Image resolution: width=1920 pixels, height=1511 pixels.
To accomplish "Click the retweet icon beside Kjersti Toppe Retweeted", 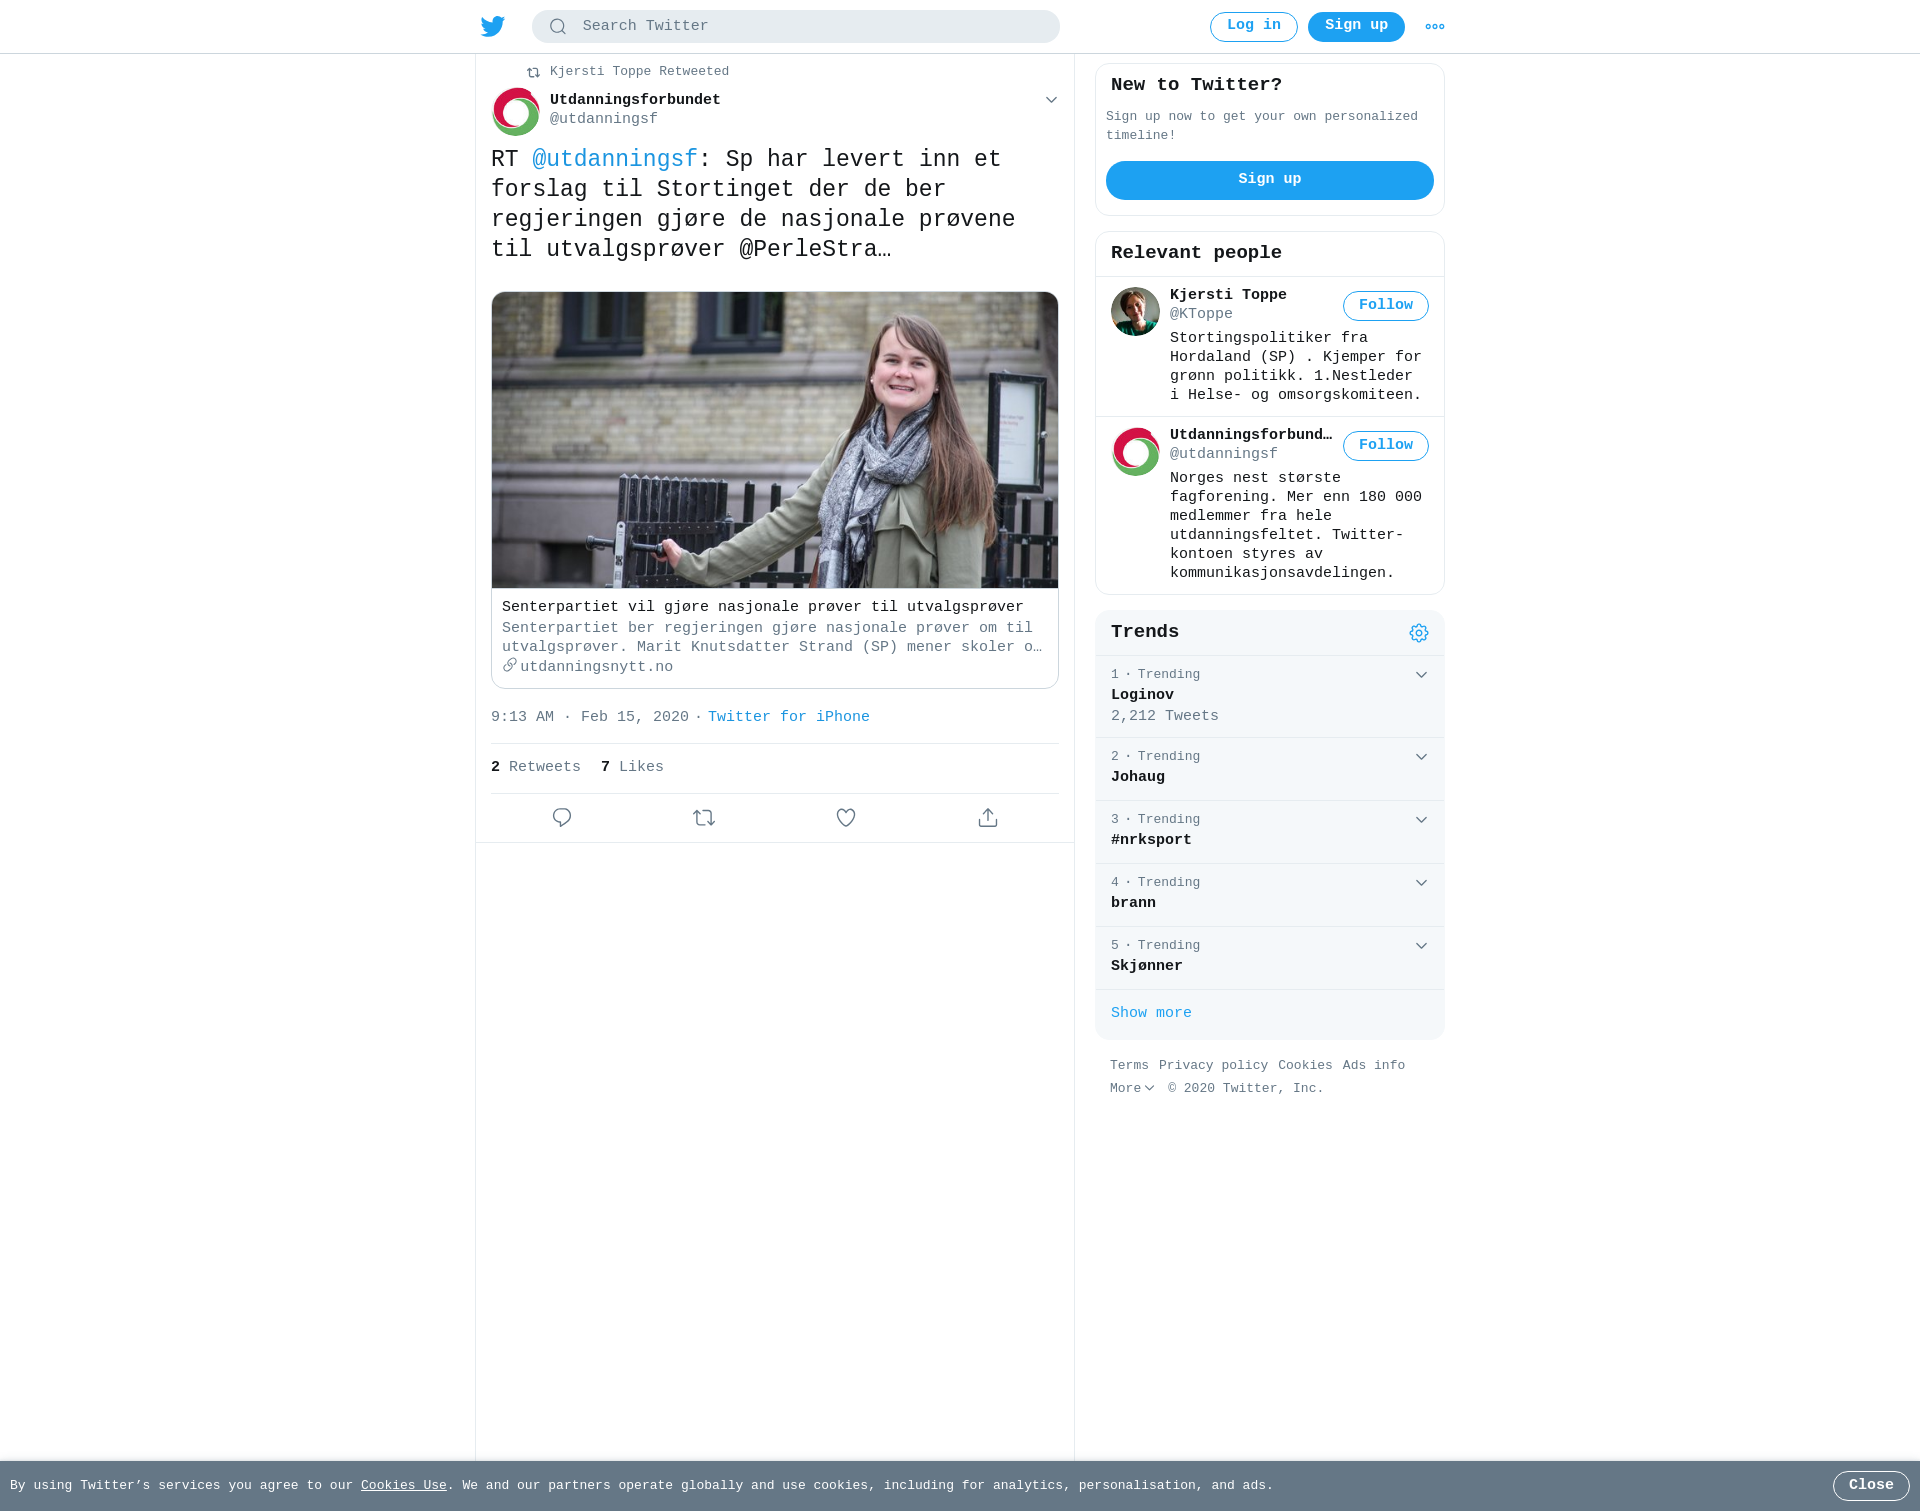I will [x=533, y=72].
